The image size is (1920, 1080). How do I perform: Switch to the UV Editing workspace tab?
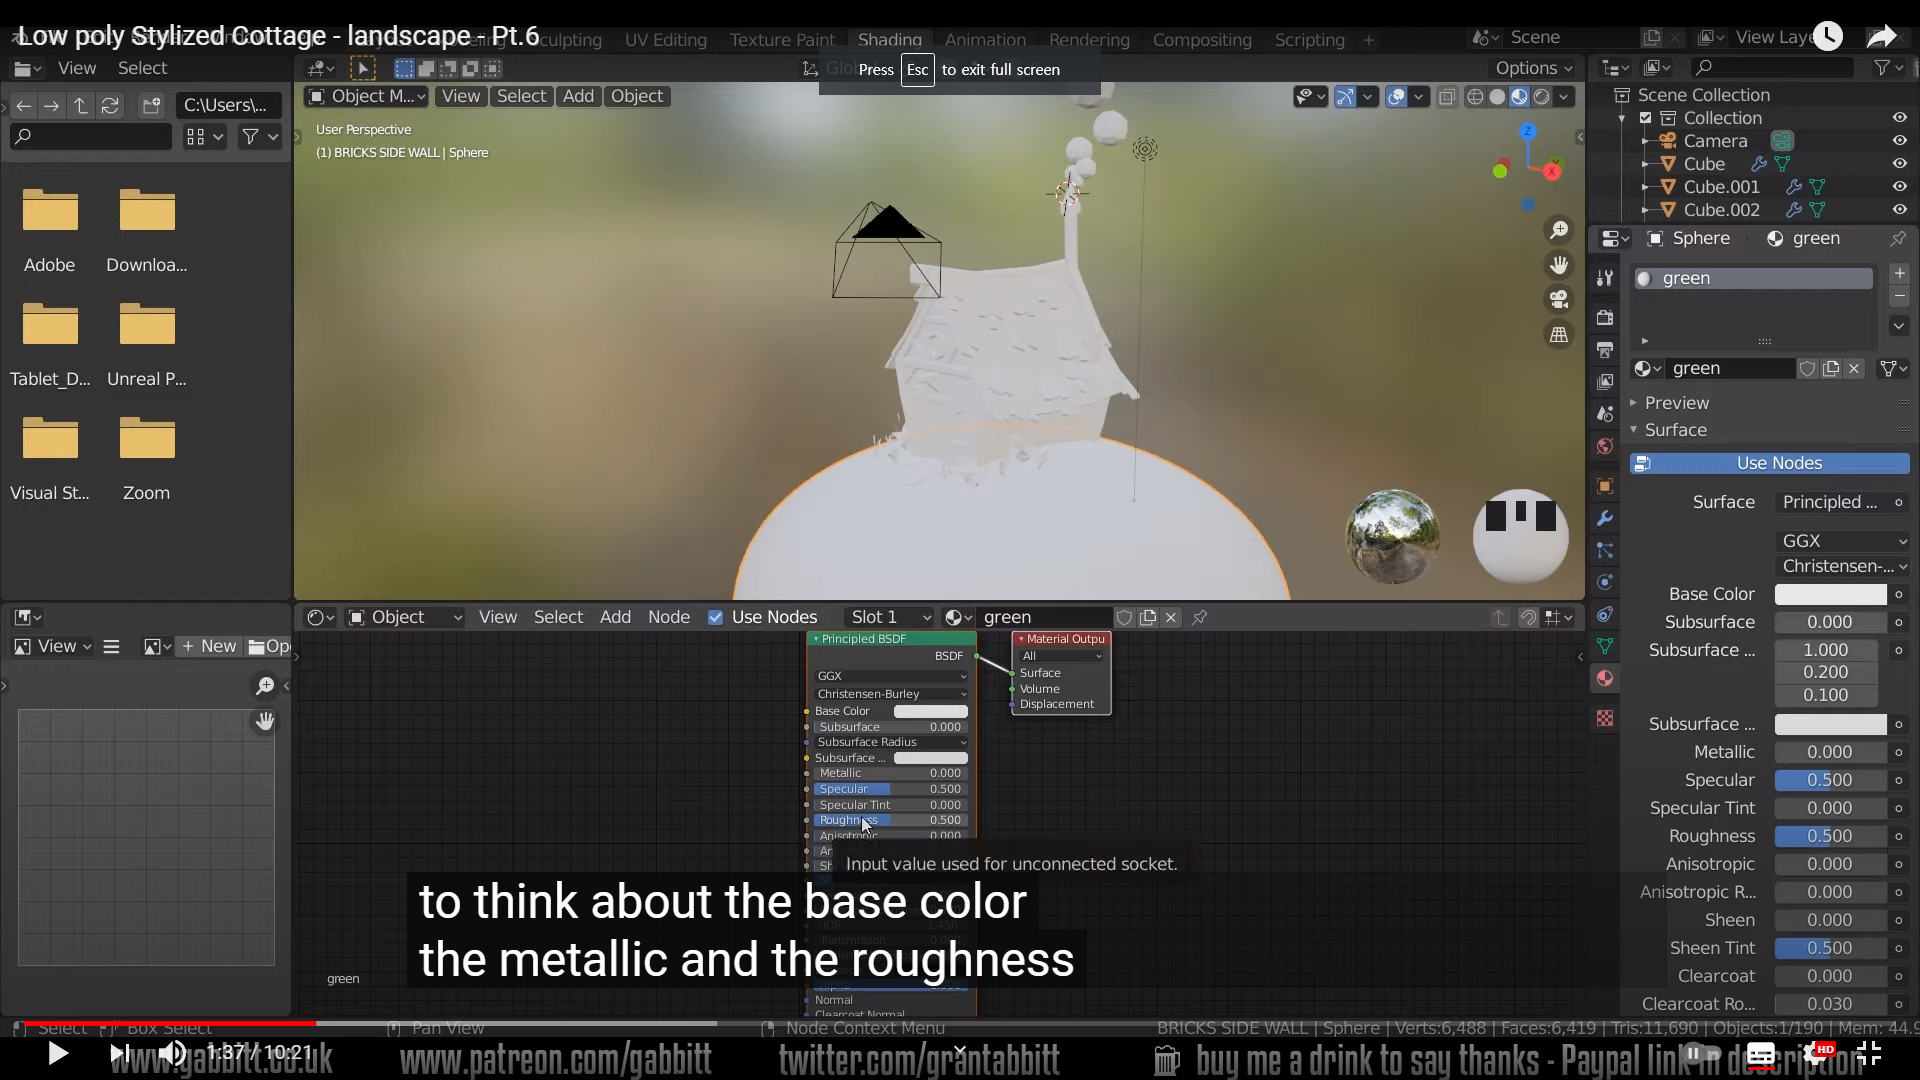[665, 40]
